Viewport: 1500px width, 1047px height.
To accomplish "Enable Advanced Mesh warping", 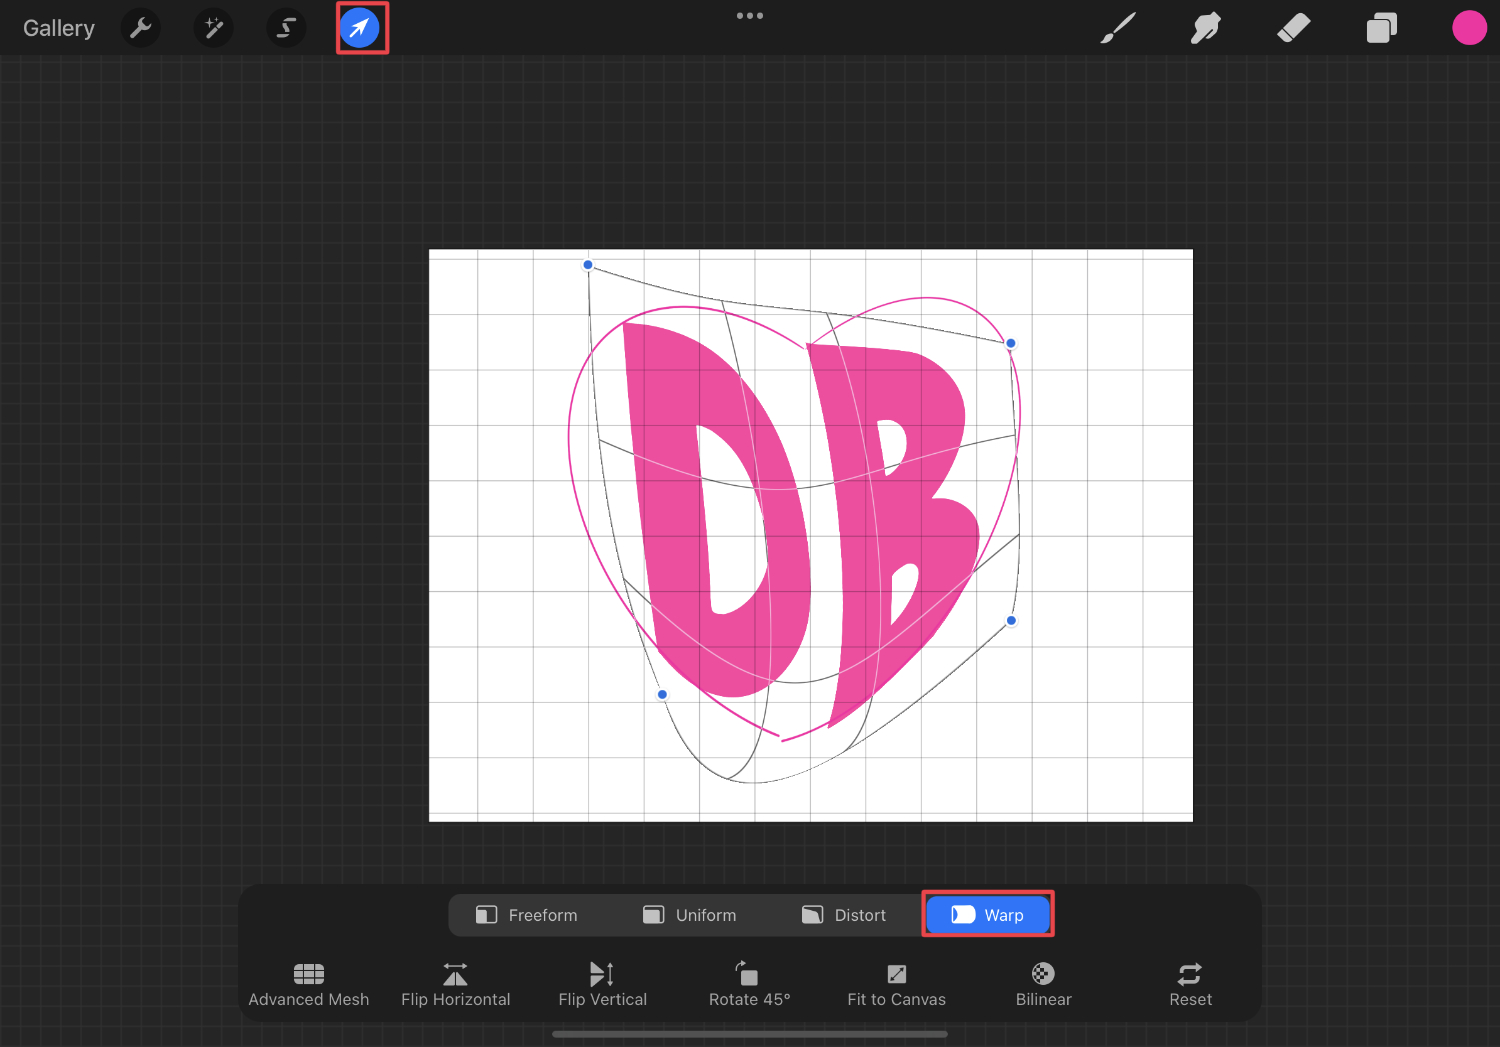I will pyautogui.click(x=308, y=983).
